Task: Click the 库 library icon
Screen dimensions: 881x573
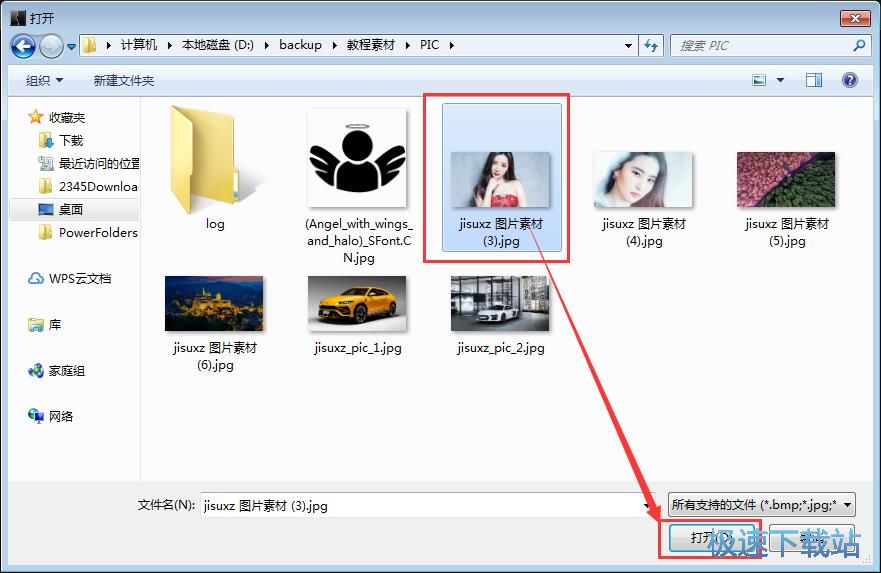Action: point(35,325)
